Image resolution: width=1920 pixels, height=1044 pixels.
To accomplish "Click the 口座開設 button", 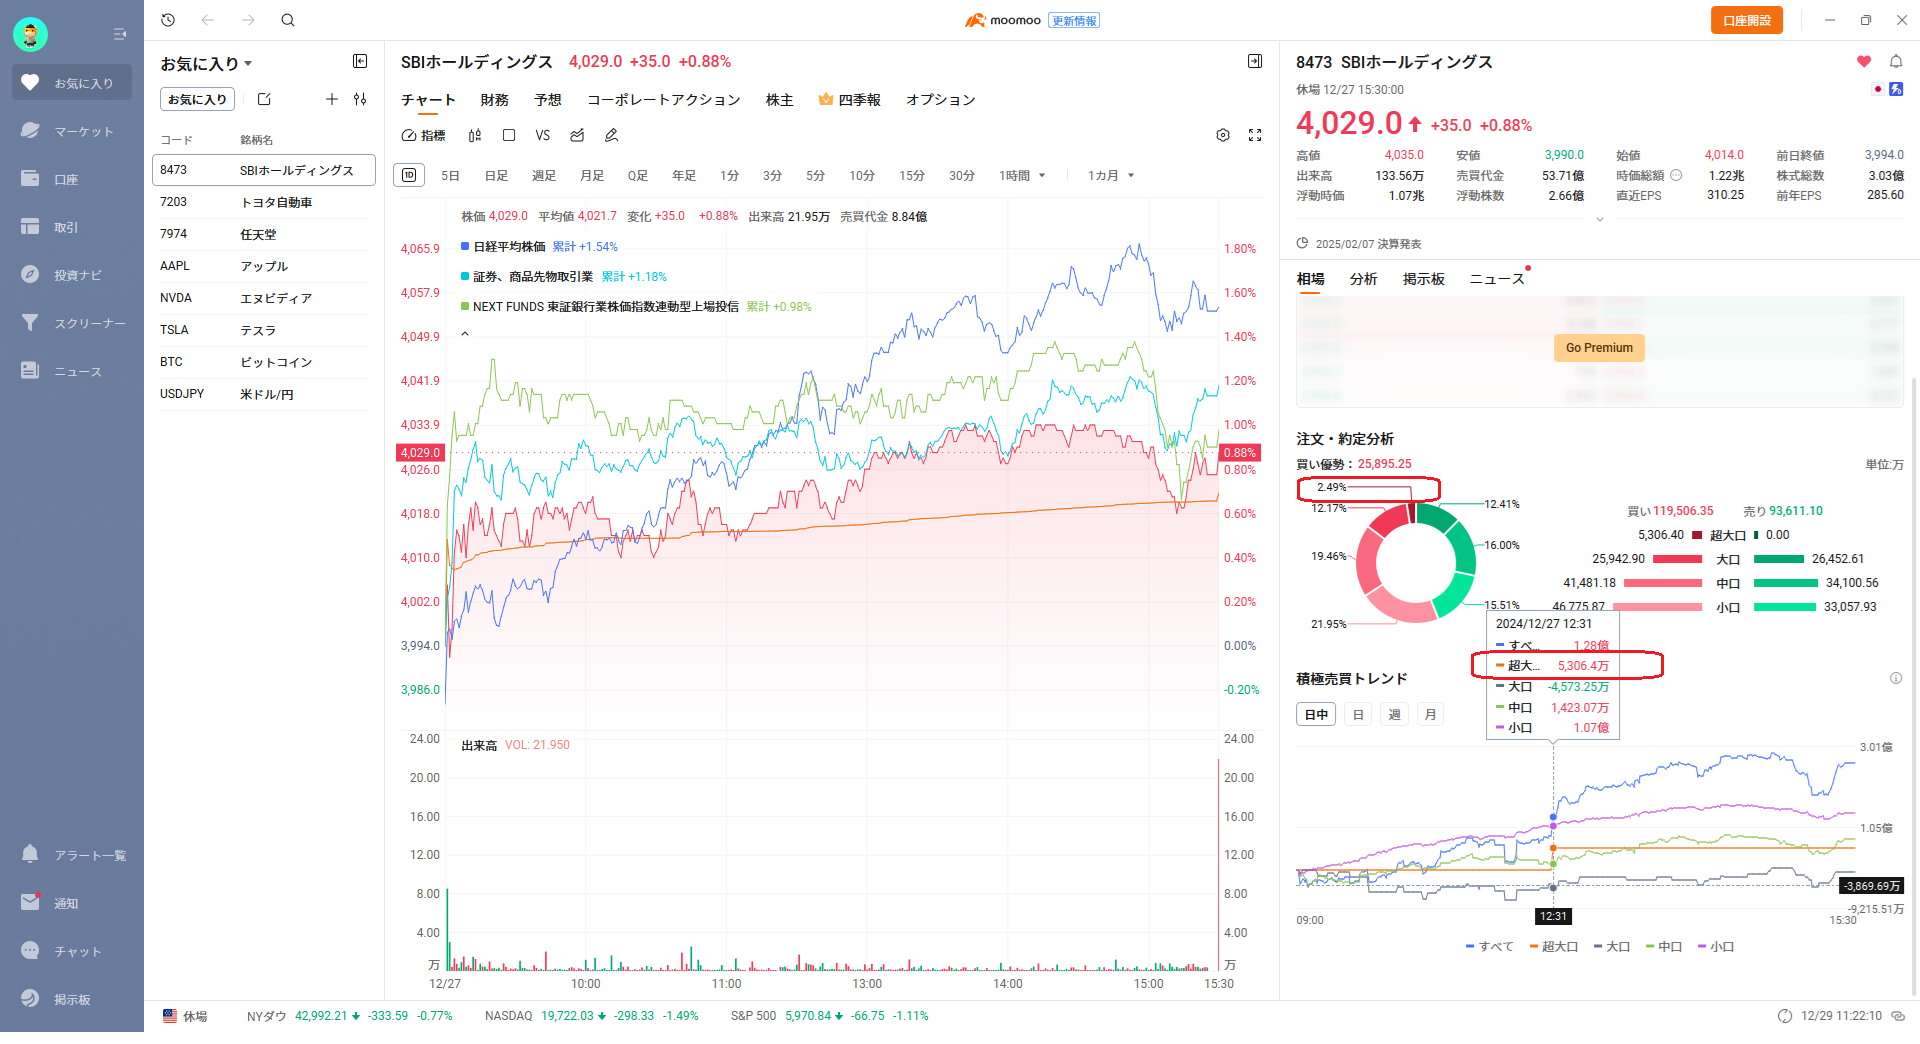I will [1747, 20].
